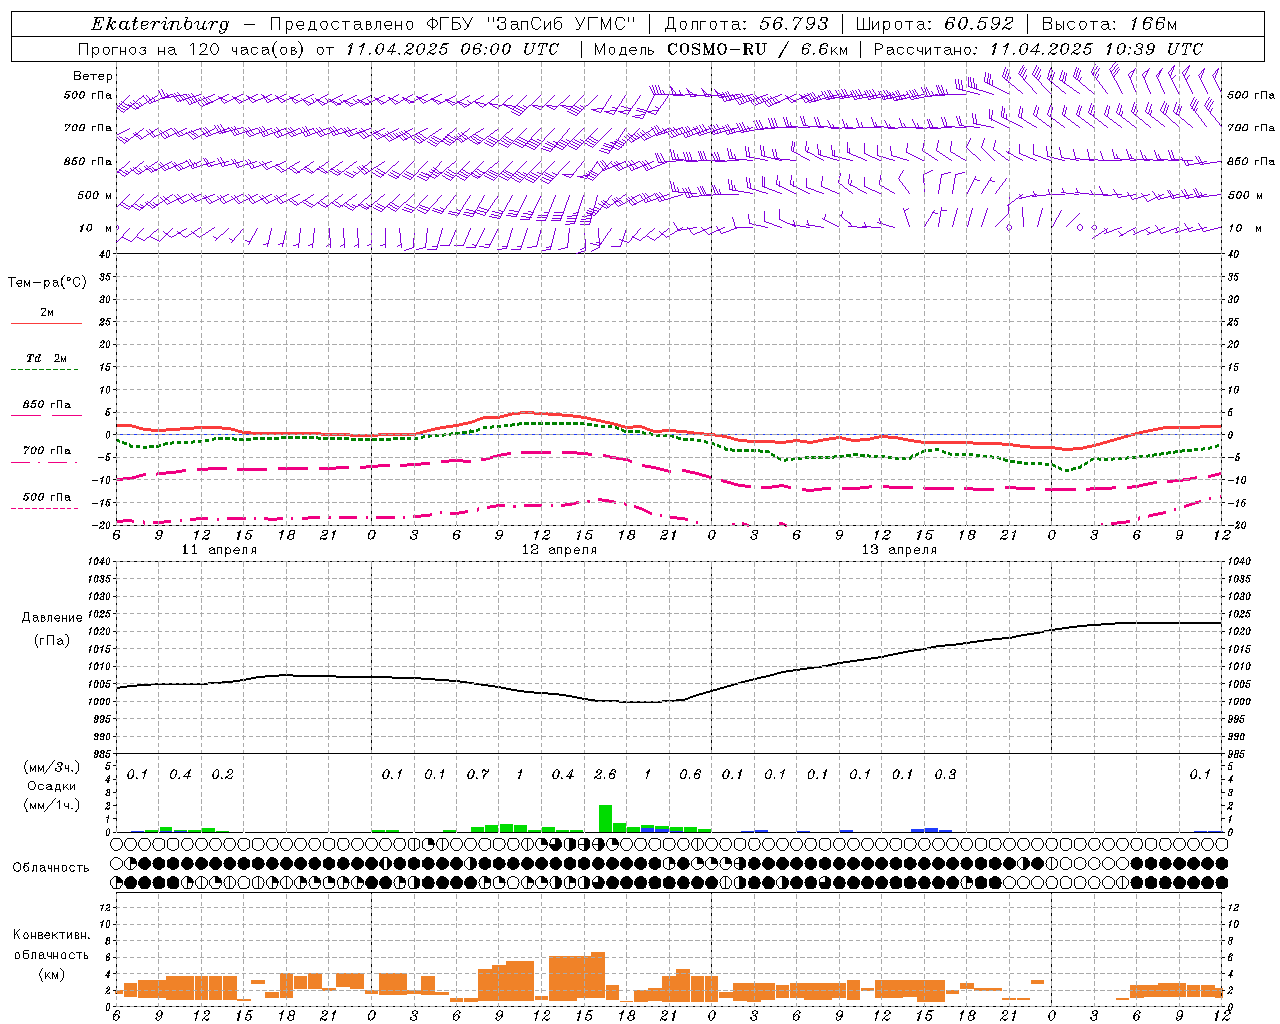Select the Td 2м dew point legend entry
The width and height of the screenshot is (1280, 1024).
pos(46,359)
